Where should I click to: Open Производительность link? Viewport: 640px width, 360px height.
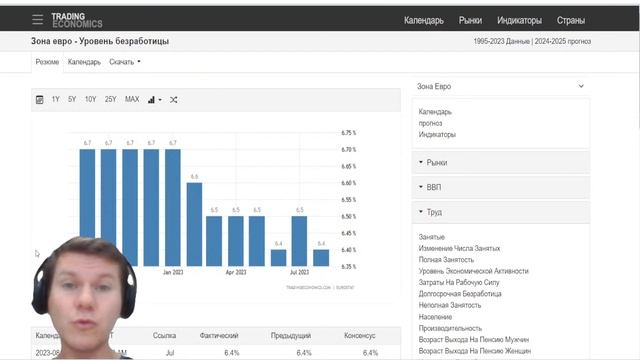(x=450, y=328)
